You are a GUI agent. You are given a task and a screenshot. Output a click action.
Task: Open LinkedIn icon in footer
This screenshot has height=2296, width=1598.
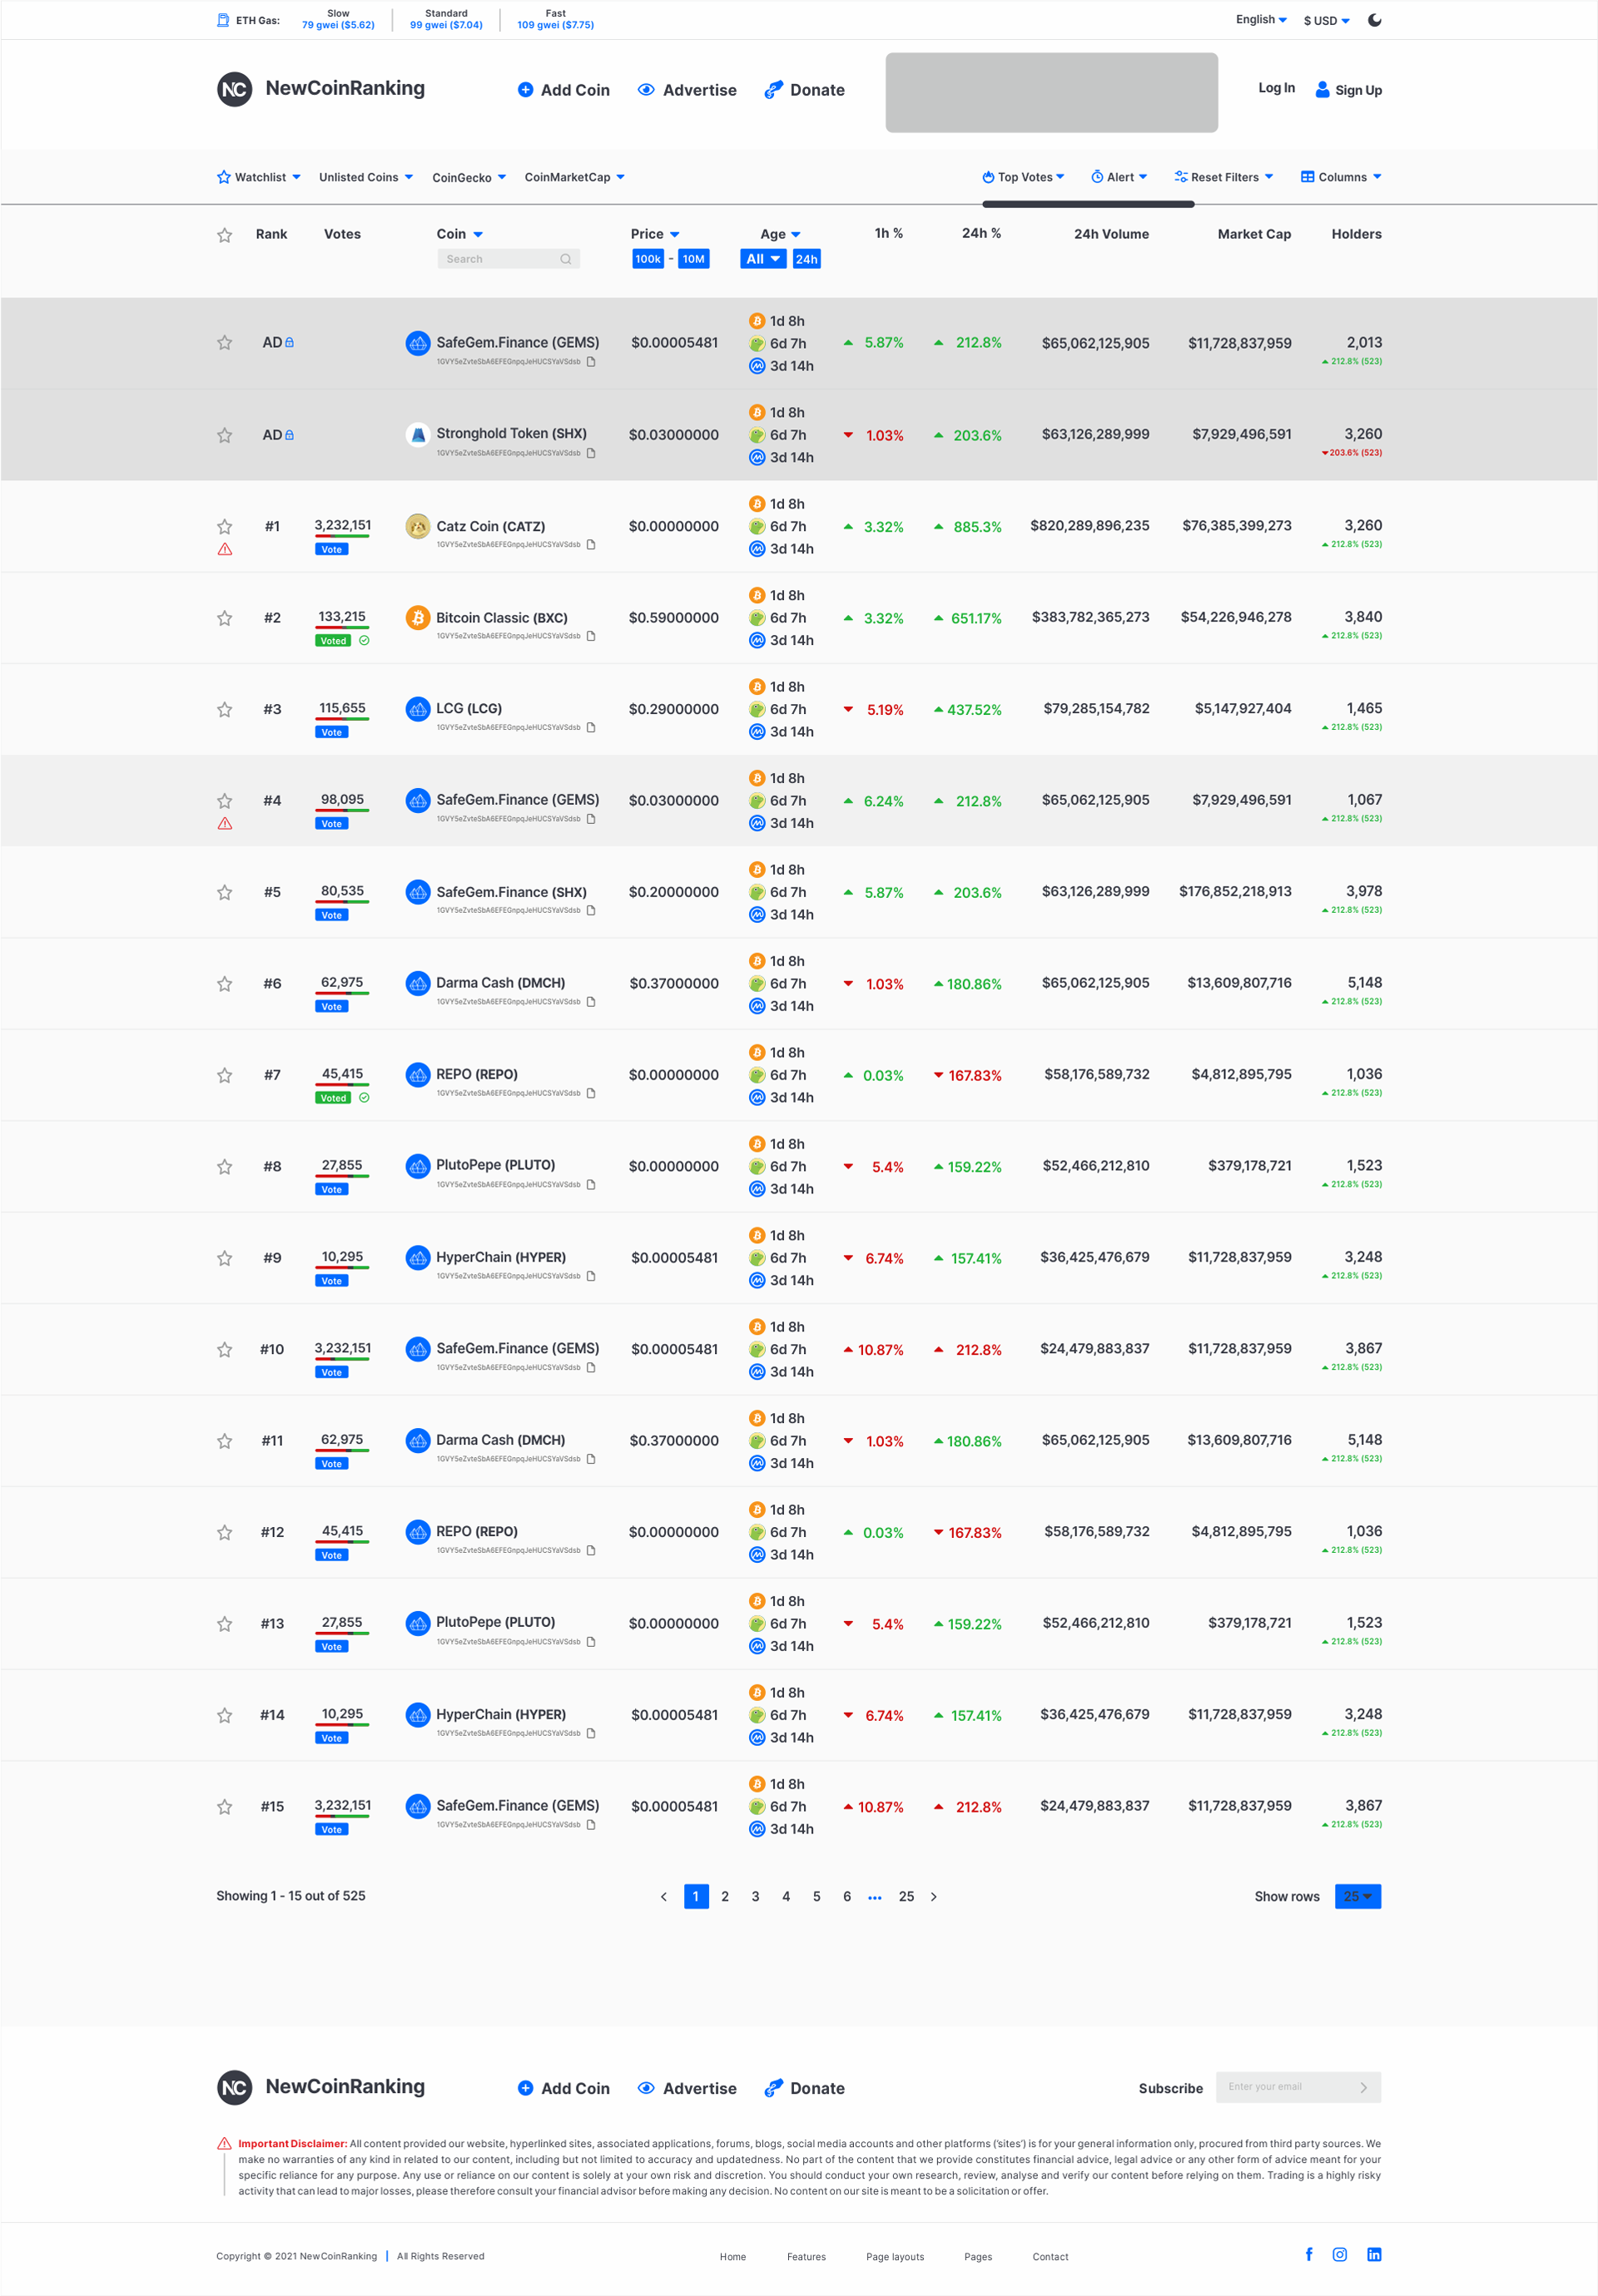(x=1374, y=2254)
